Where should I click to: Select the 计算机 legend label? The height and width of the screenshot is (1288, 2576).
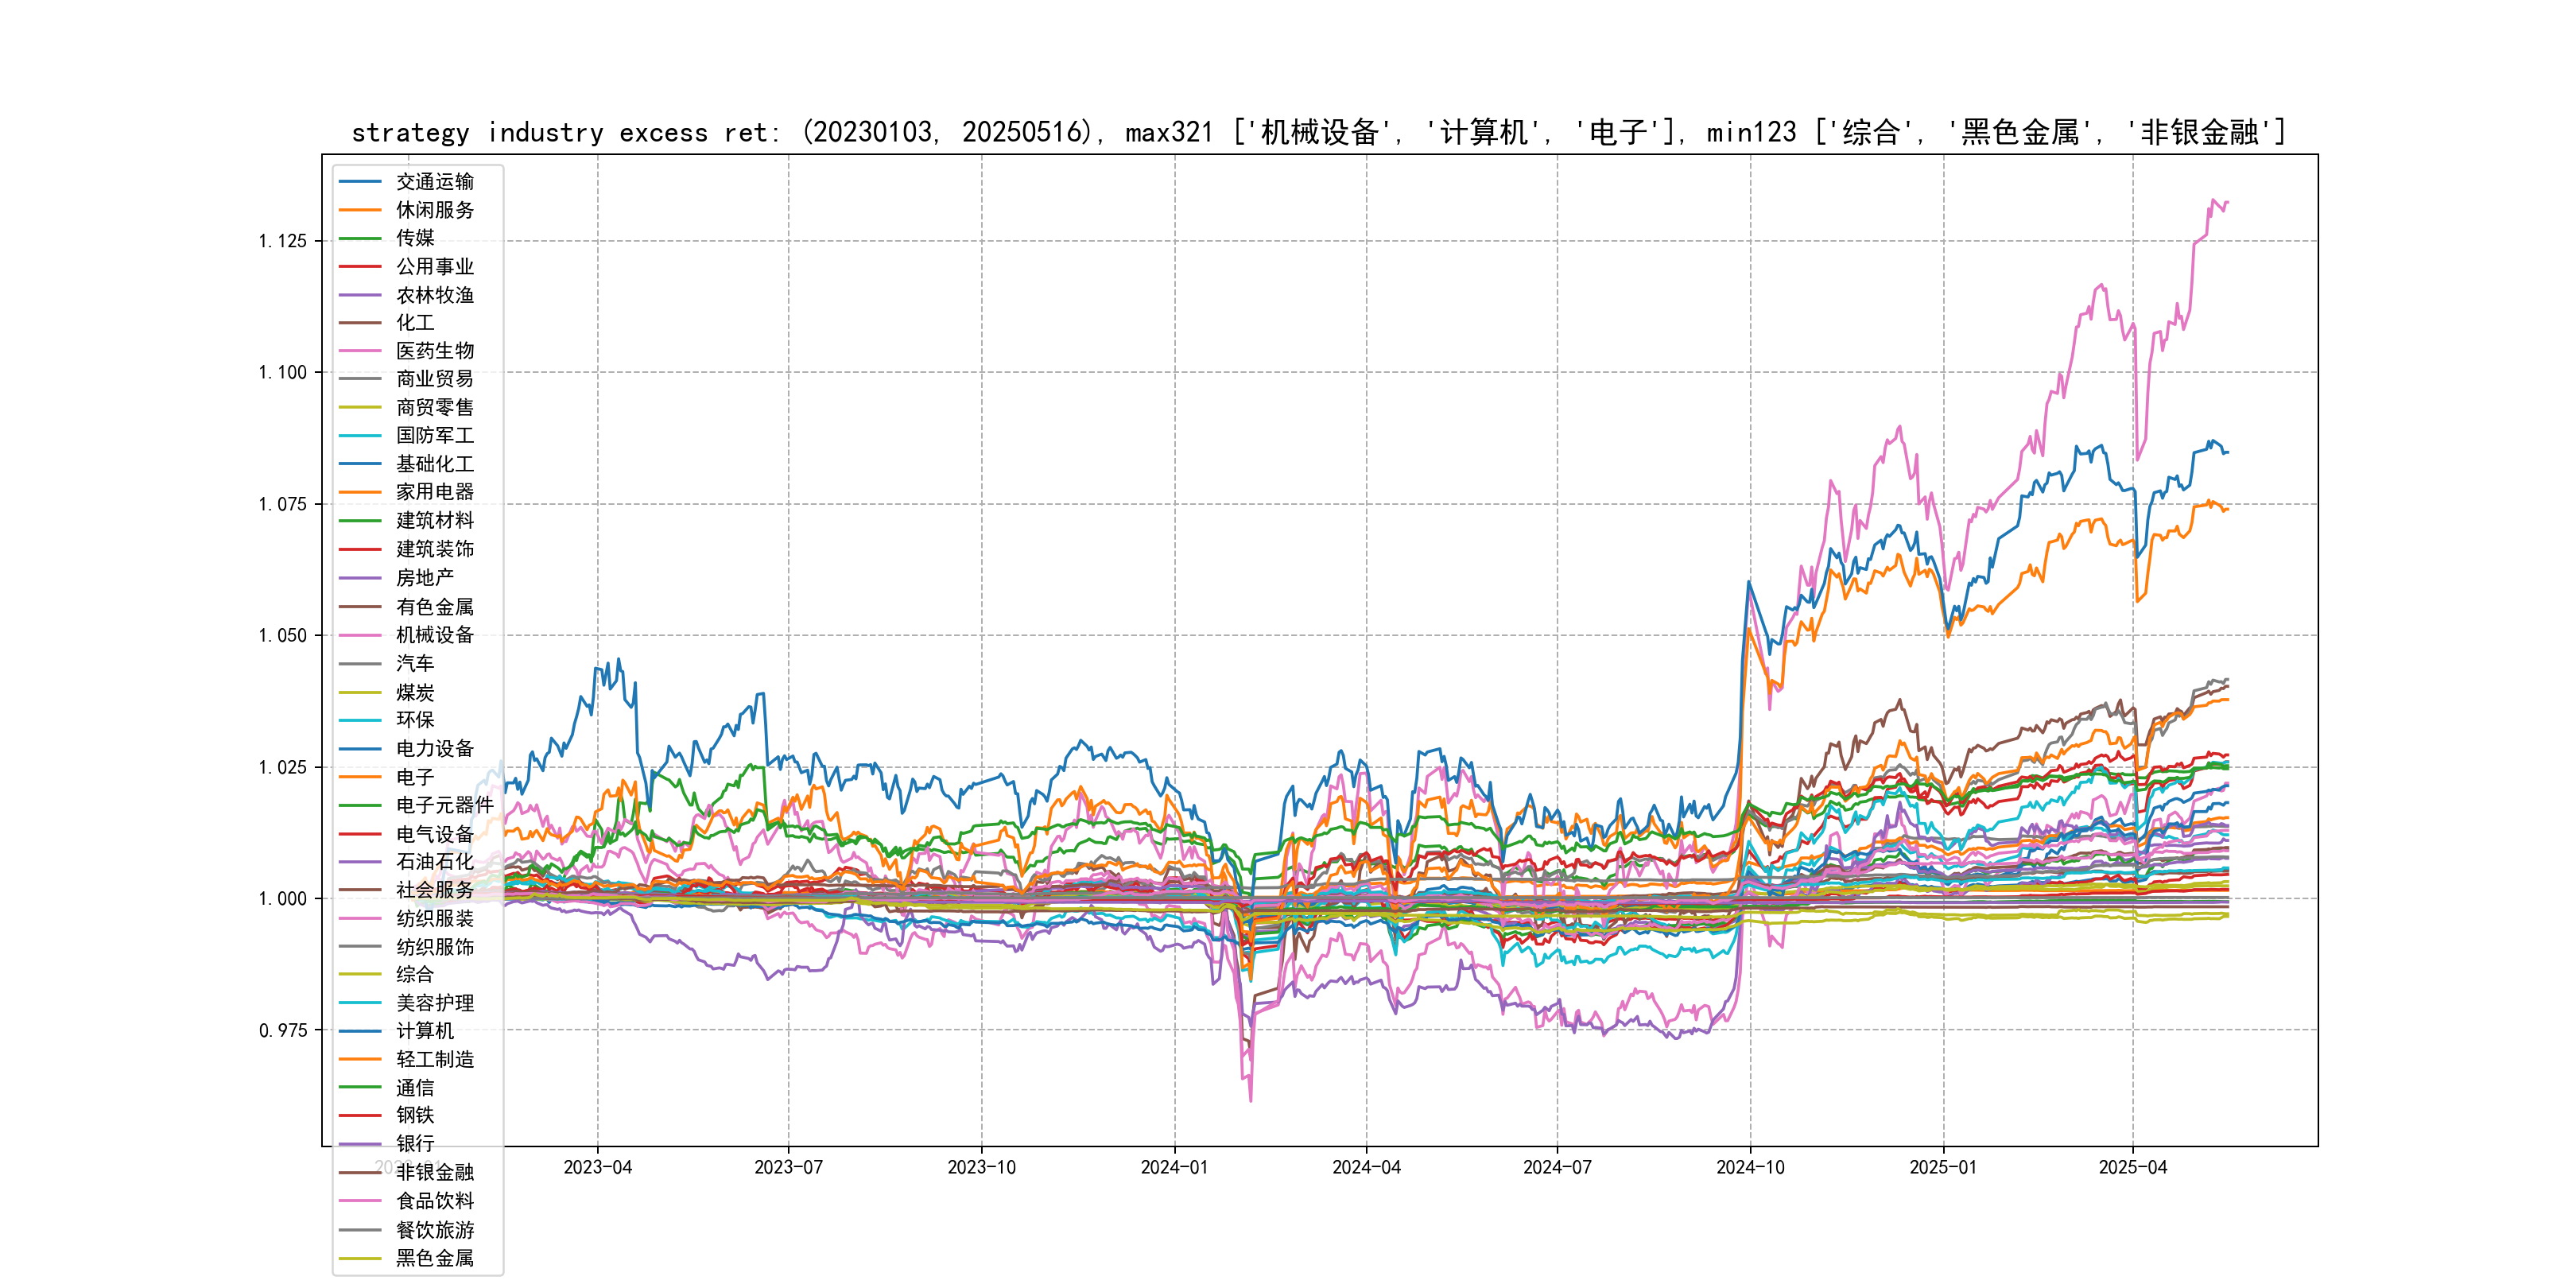coord(424,1031)
